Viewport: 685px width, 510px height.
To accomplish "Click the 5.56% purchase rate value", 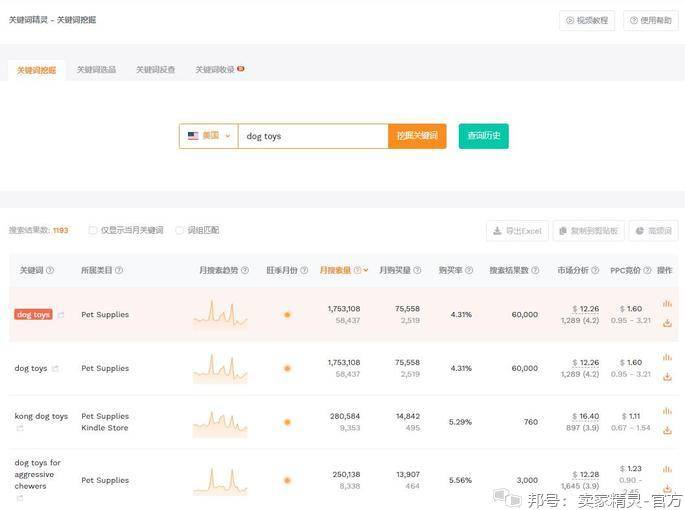I will pyautogui.click(x=460, y=480).
